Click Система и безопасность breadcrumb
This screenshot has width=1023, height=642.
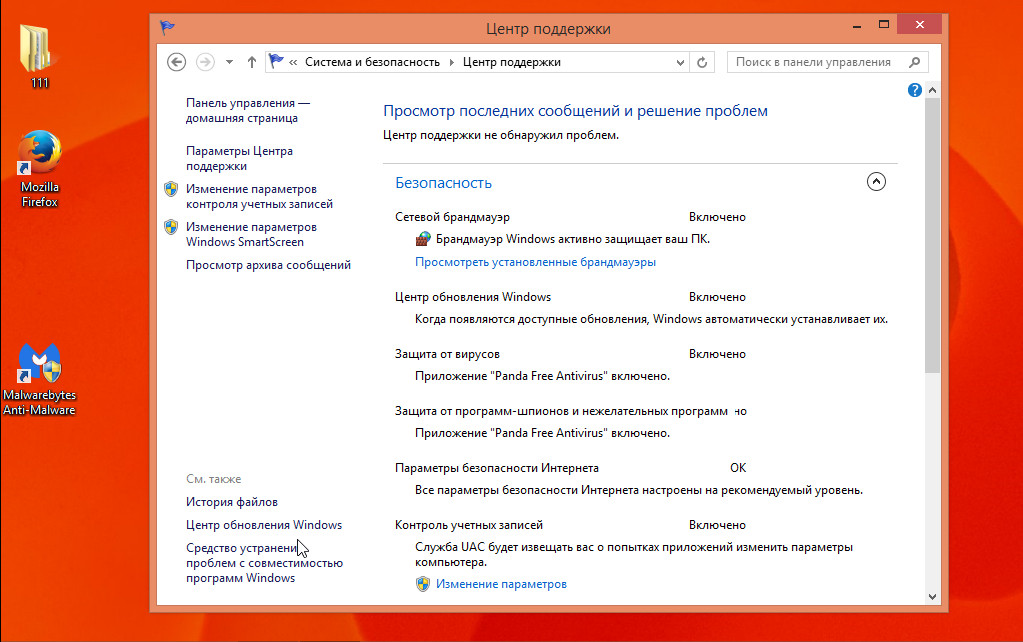point(372,62)
